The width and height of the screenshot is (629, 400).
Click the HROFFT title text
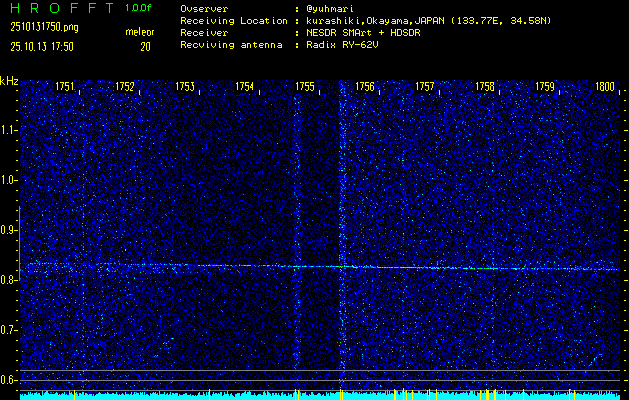(x=62, y=8)
